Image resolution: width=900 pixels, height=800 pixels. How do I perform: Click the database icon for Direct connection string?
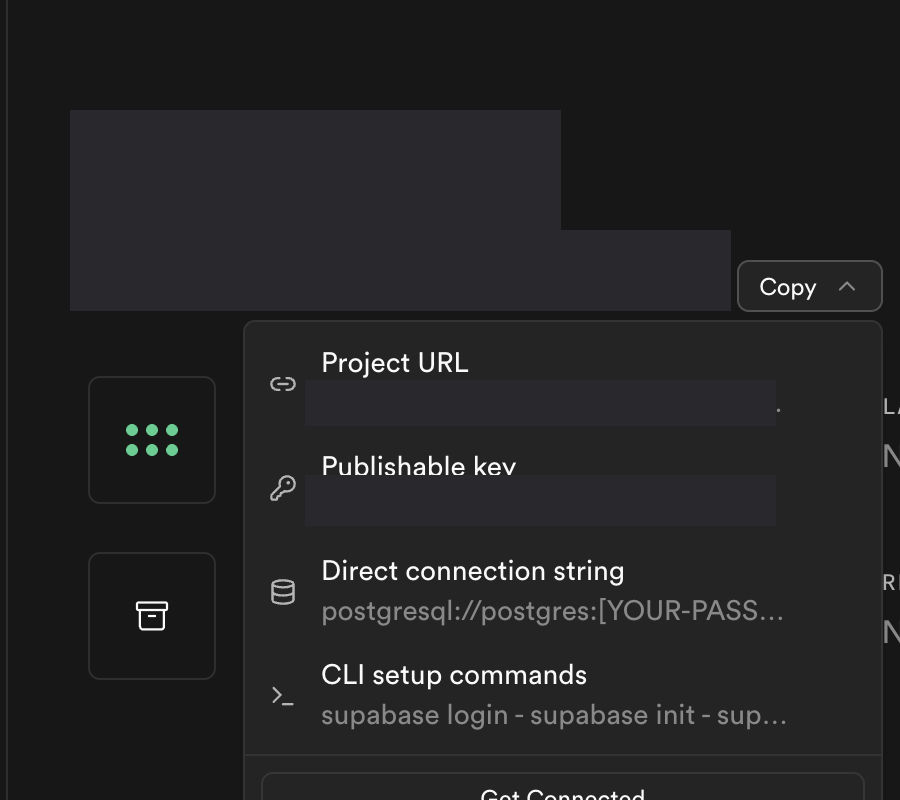(x=283, y=591)
